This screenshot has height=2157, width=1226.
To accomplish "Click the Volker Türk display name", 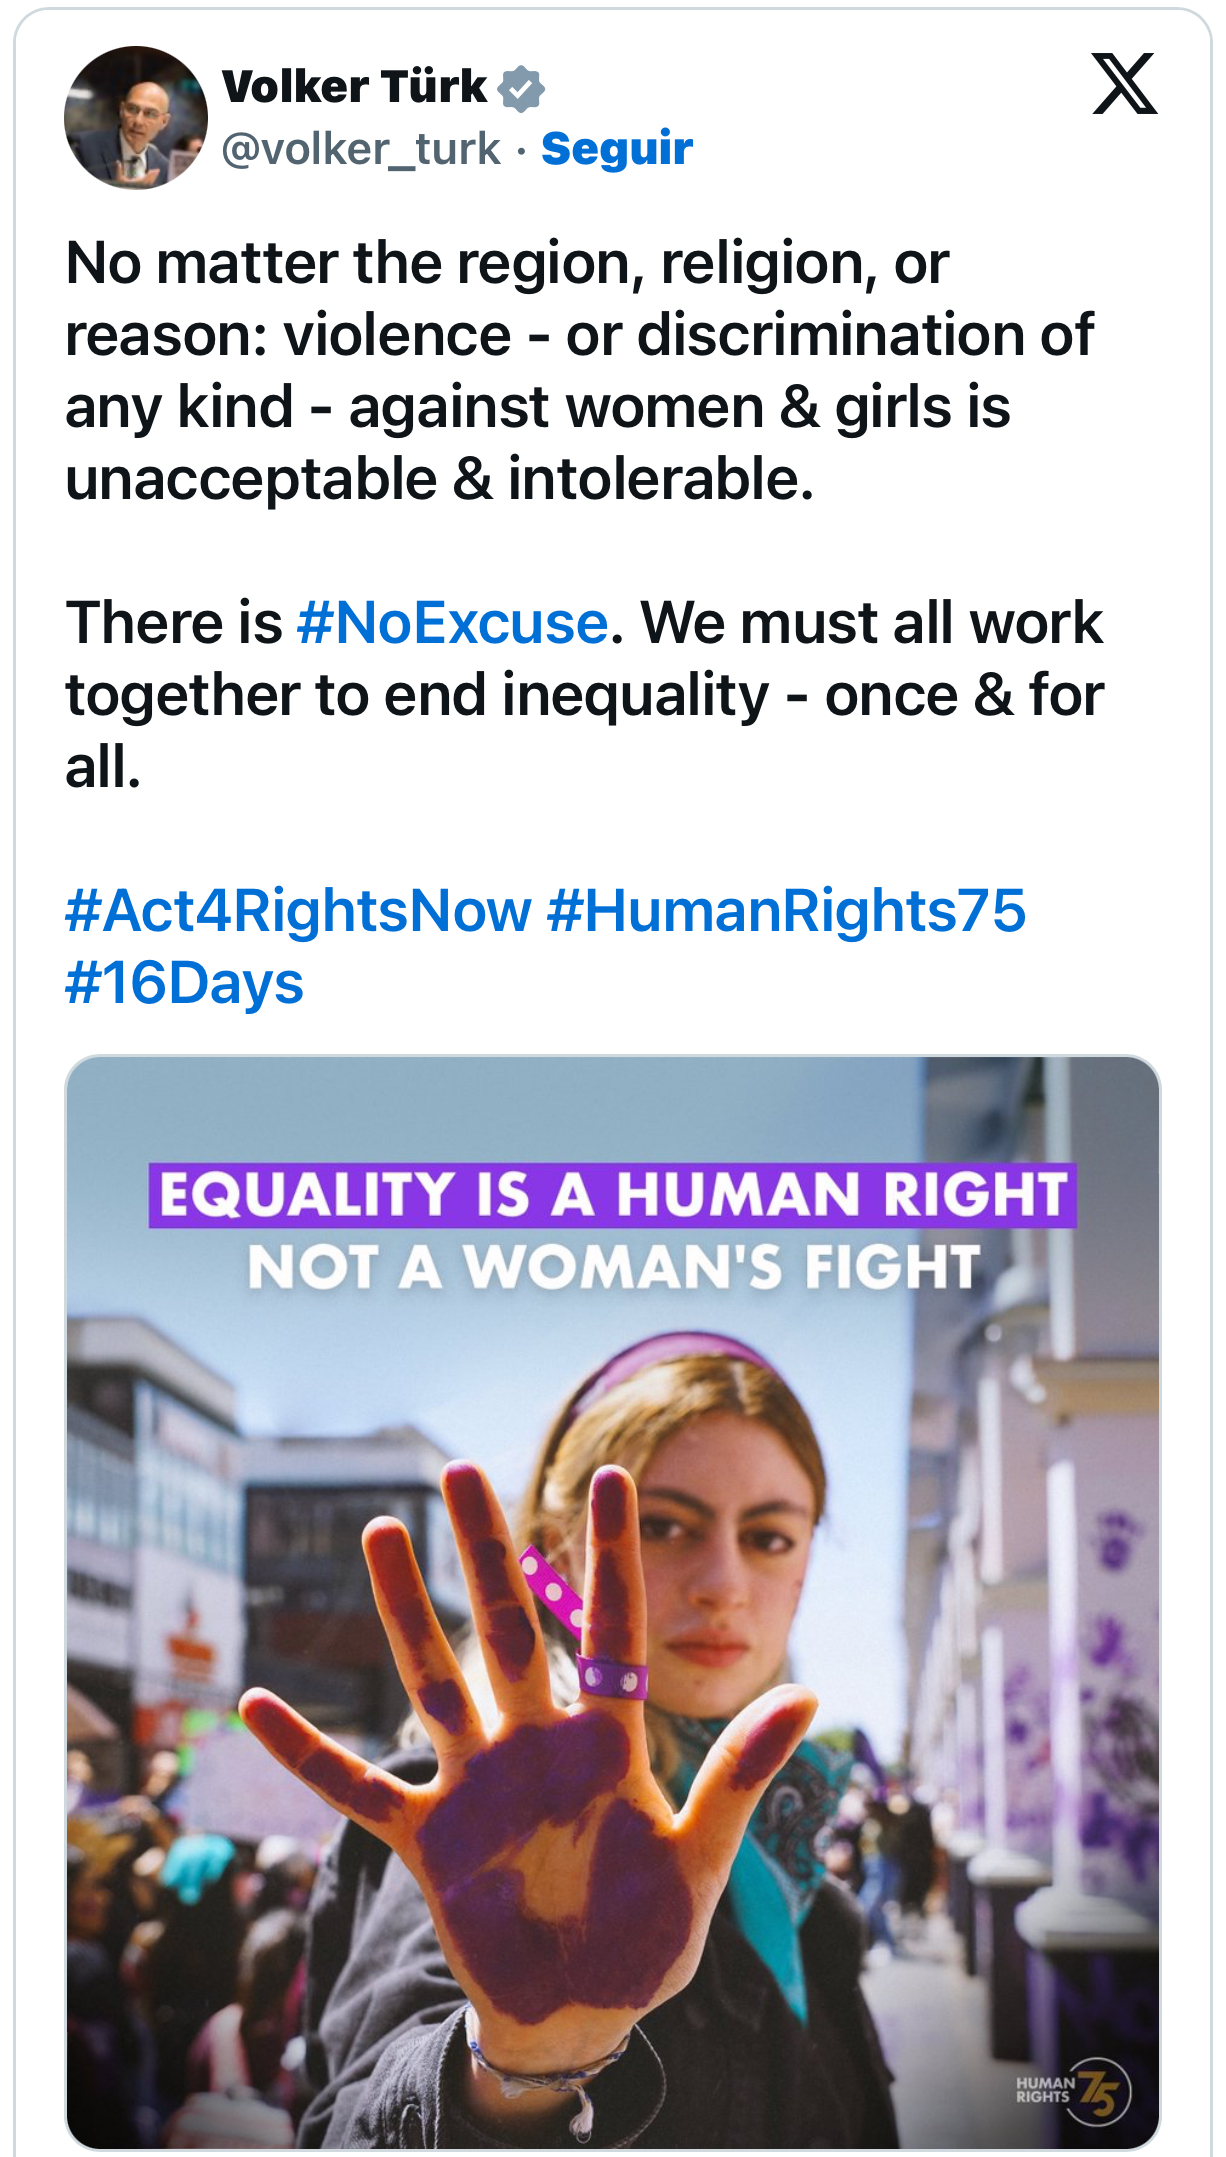I will [354, 87].
